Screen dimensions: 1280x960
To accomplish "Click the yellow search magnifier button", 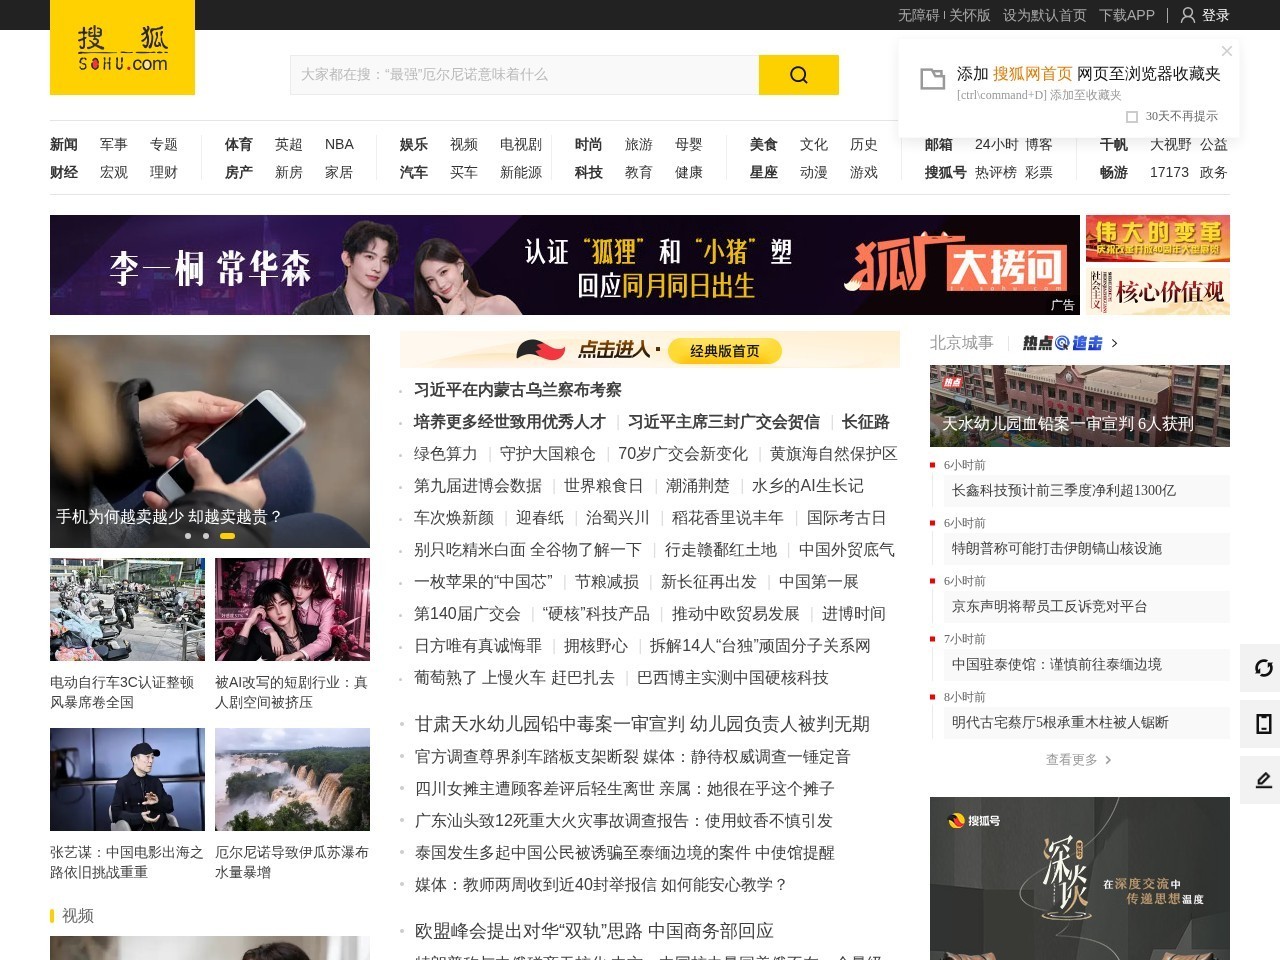I will click(799, 75).
